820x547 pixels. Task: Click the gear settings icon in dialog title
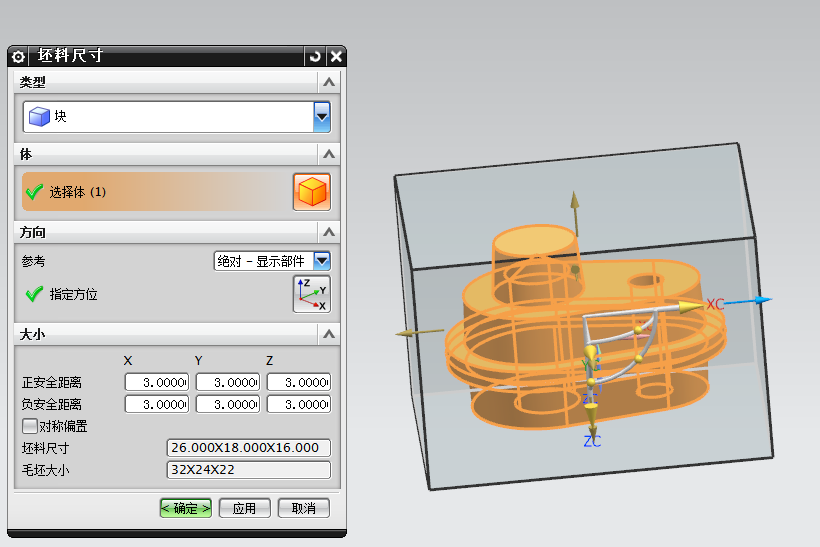click(18, 56)
